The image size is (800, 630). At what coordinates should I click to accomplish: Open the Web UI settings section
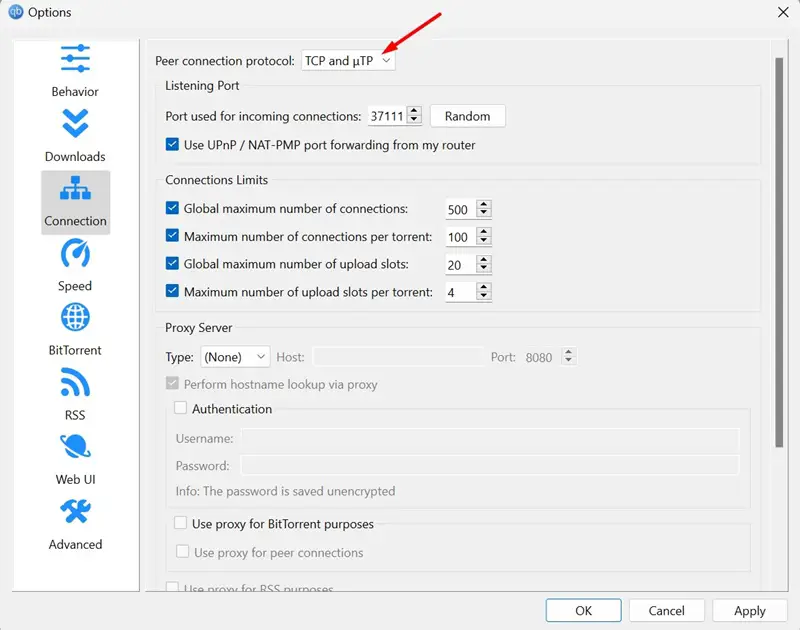75,461
